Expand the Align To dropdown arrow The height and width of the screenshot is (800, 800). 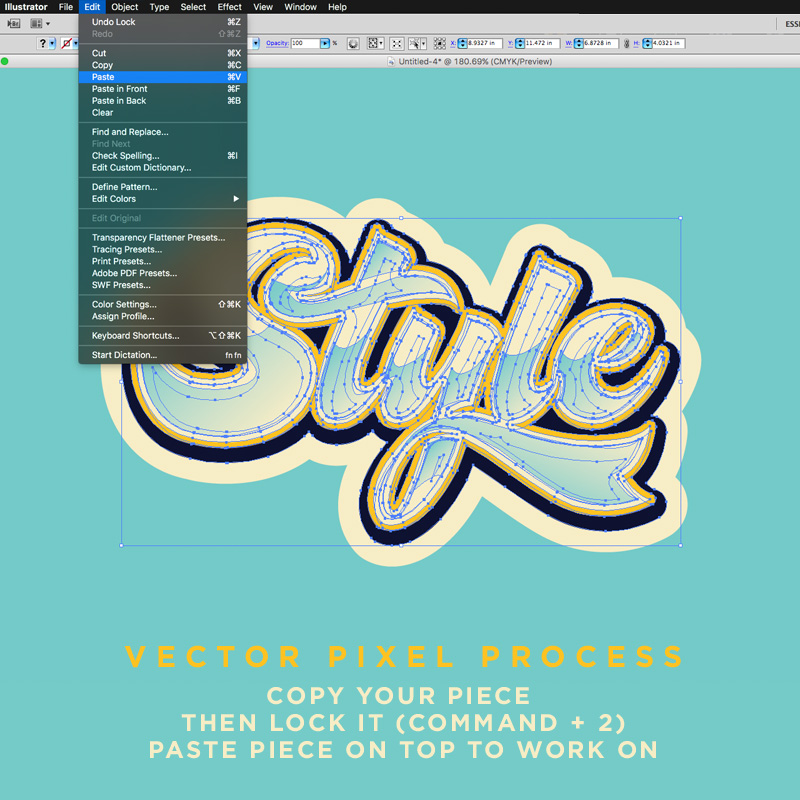pyautogui.click(x=381, y=43)
